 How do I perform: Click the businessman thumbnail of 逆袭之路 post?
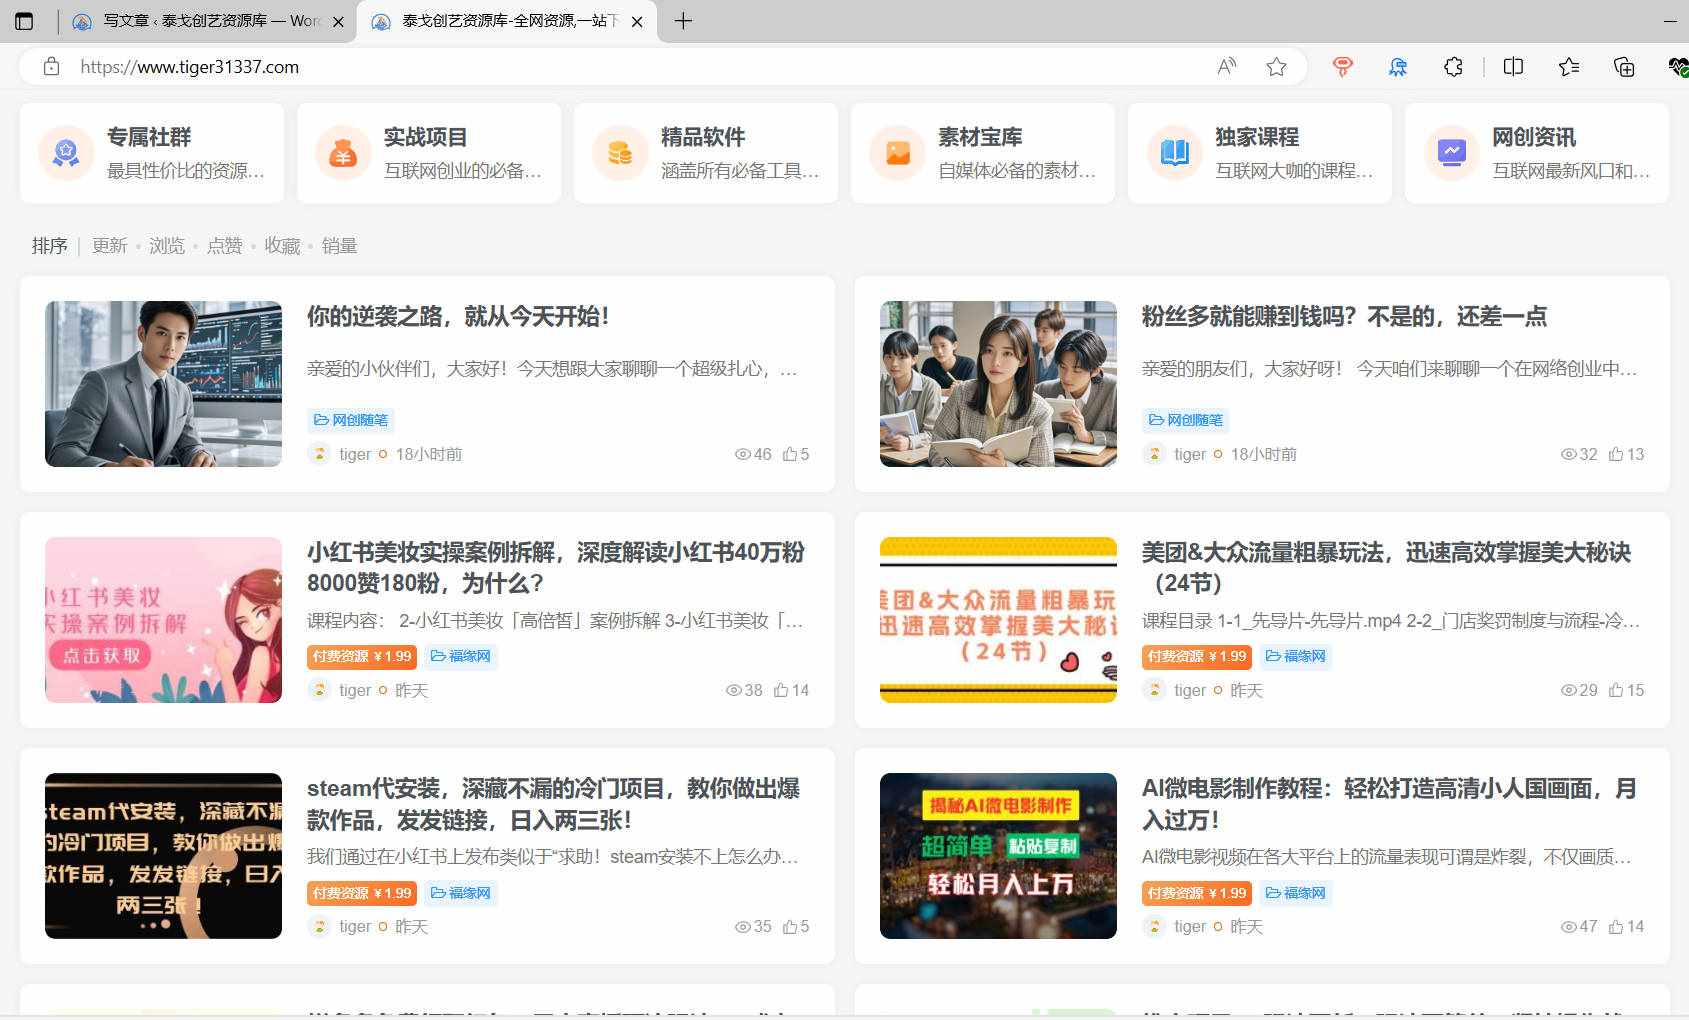(x=163, y=384)
